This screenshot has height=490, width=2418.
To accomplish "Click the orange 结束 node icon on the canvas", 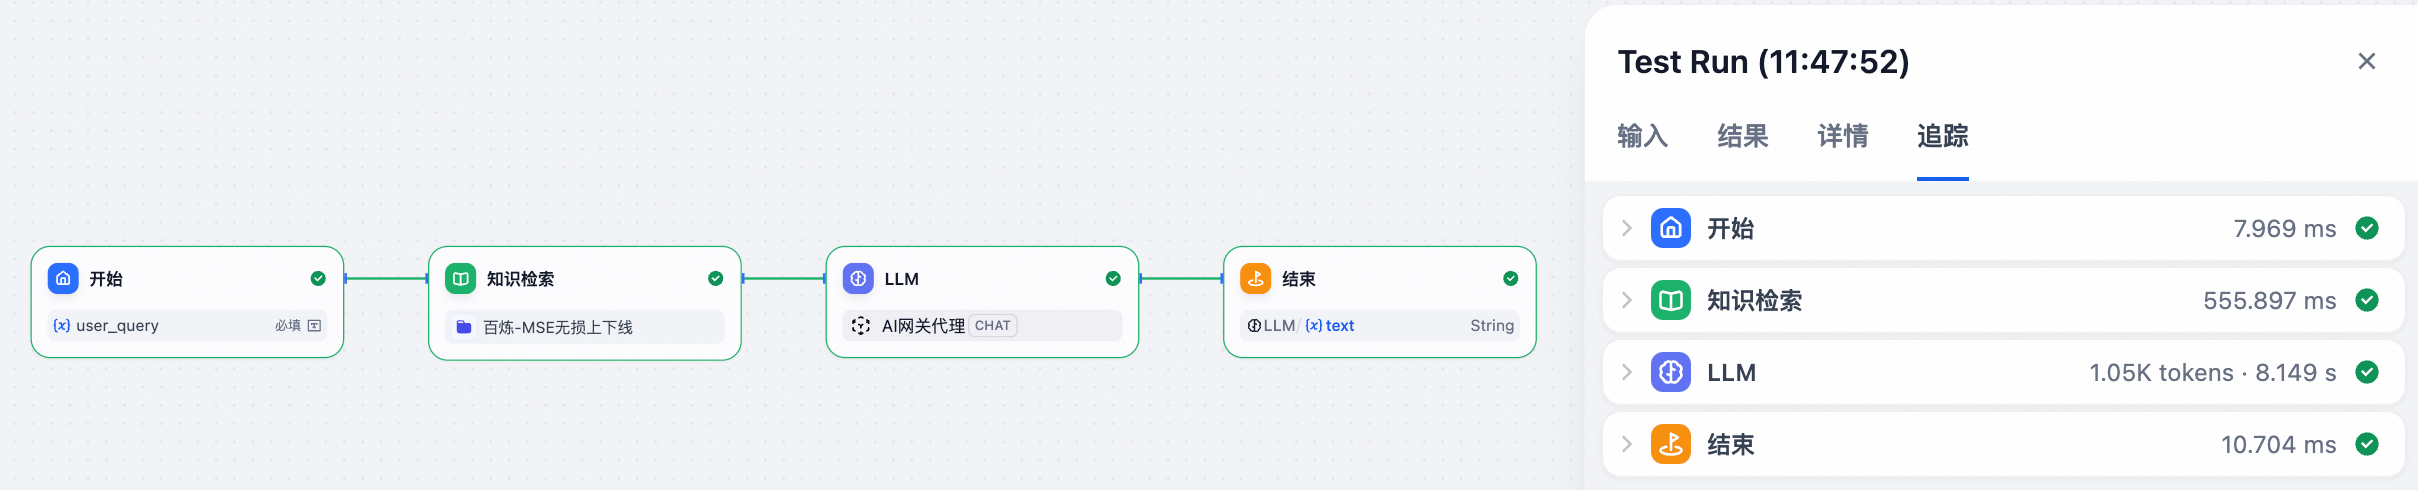I will 1256,279.
